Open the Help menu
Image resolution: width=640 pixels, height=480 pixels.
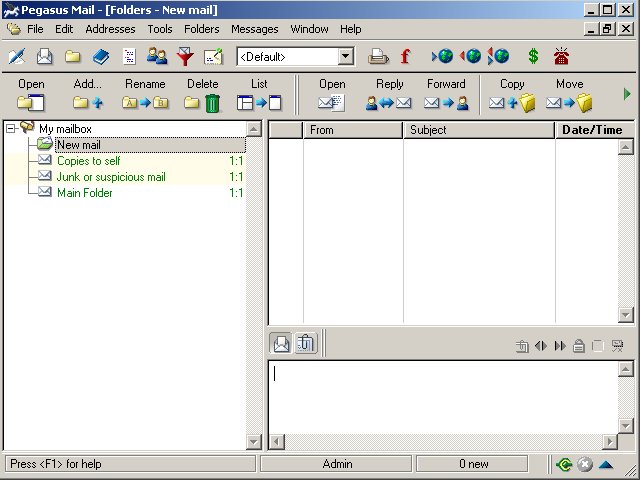(351, 29)
